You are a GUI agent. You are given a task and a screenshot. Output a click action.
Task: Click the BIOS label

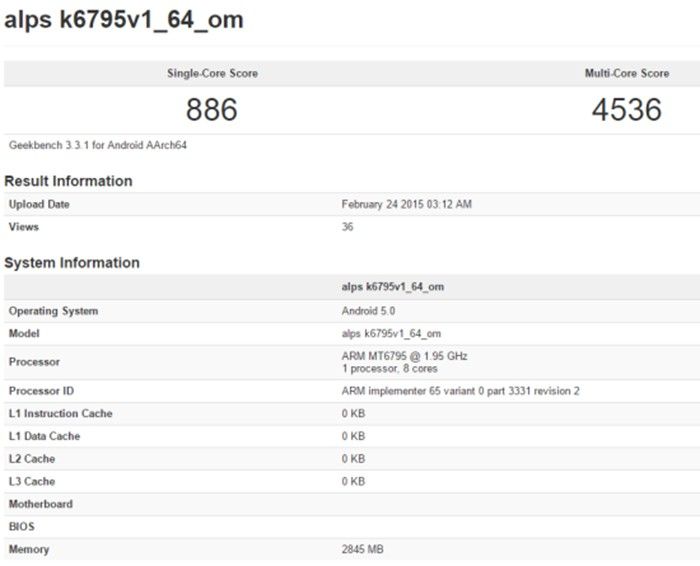[x=22, y=527]
